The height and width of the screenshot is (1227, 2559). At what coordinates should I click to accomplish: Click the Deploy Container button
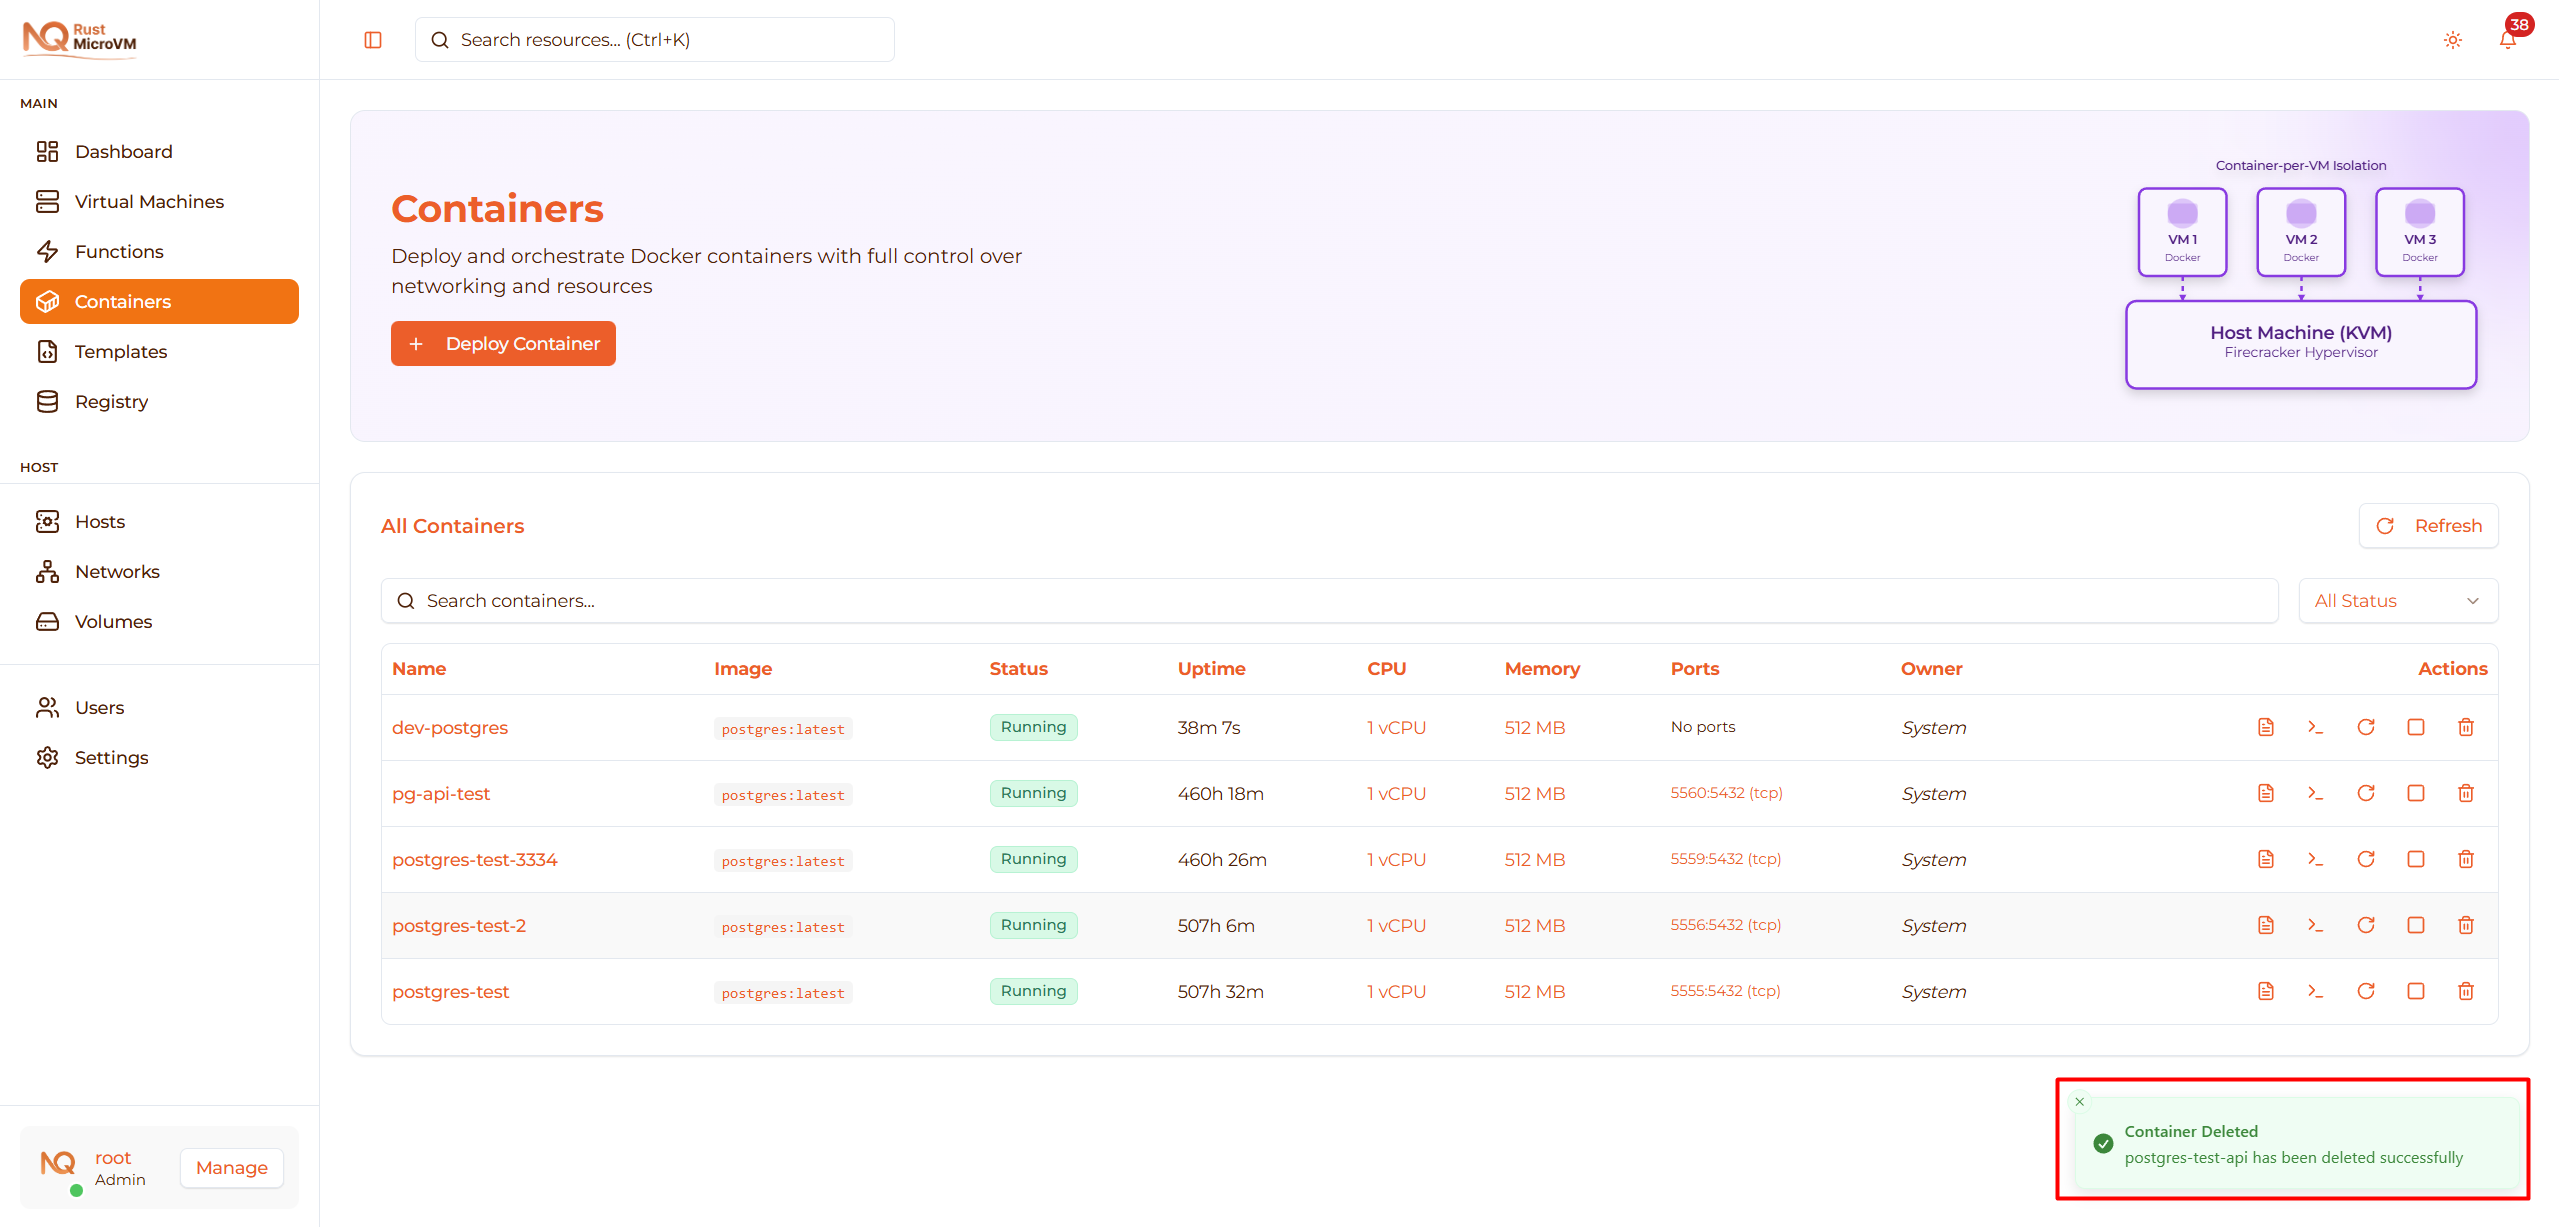503,344
